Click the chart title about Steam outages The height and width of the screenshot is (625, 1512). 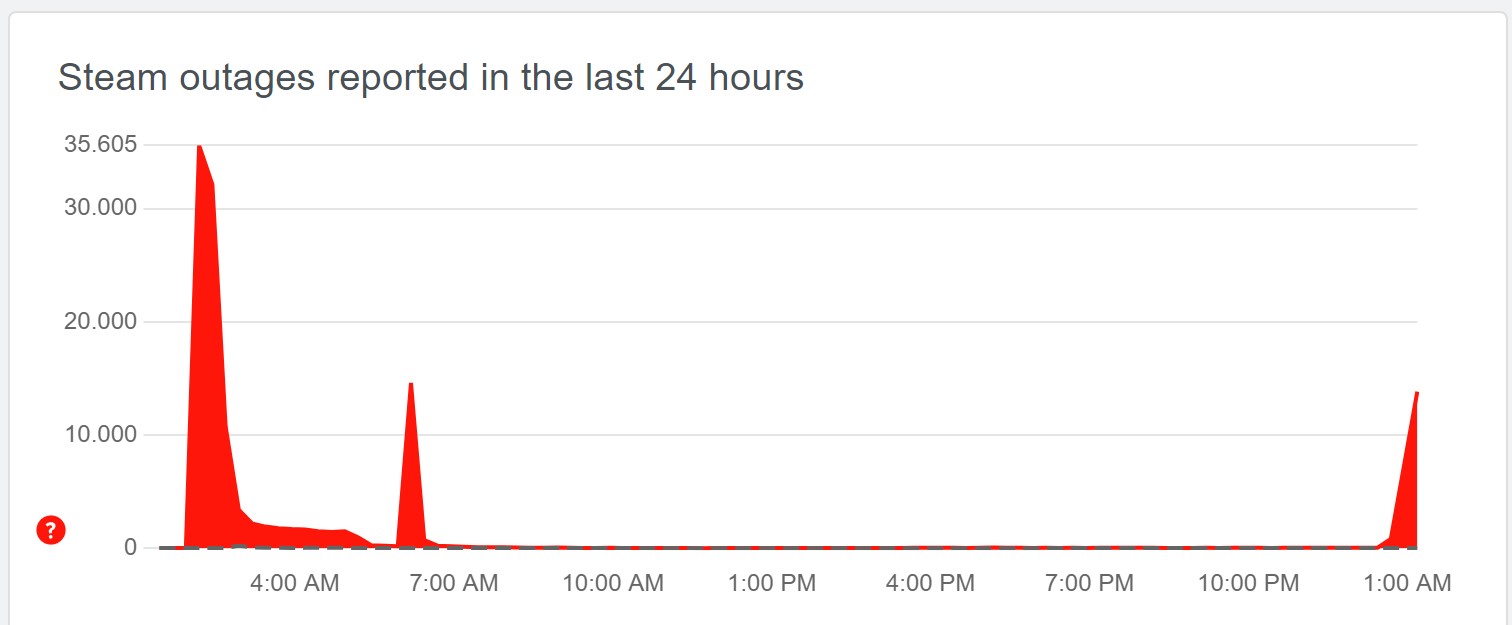pos(431,77)
